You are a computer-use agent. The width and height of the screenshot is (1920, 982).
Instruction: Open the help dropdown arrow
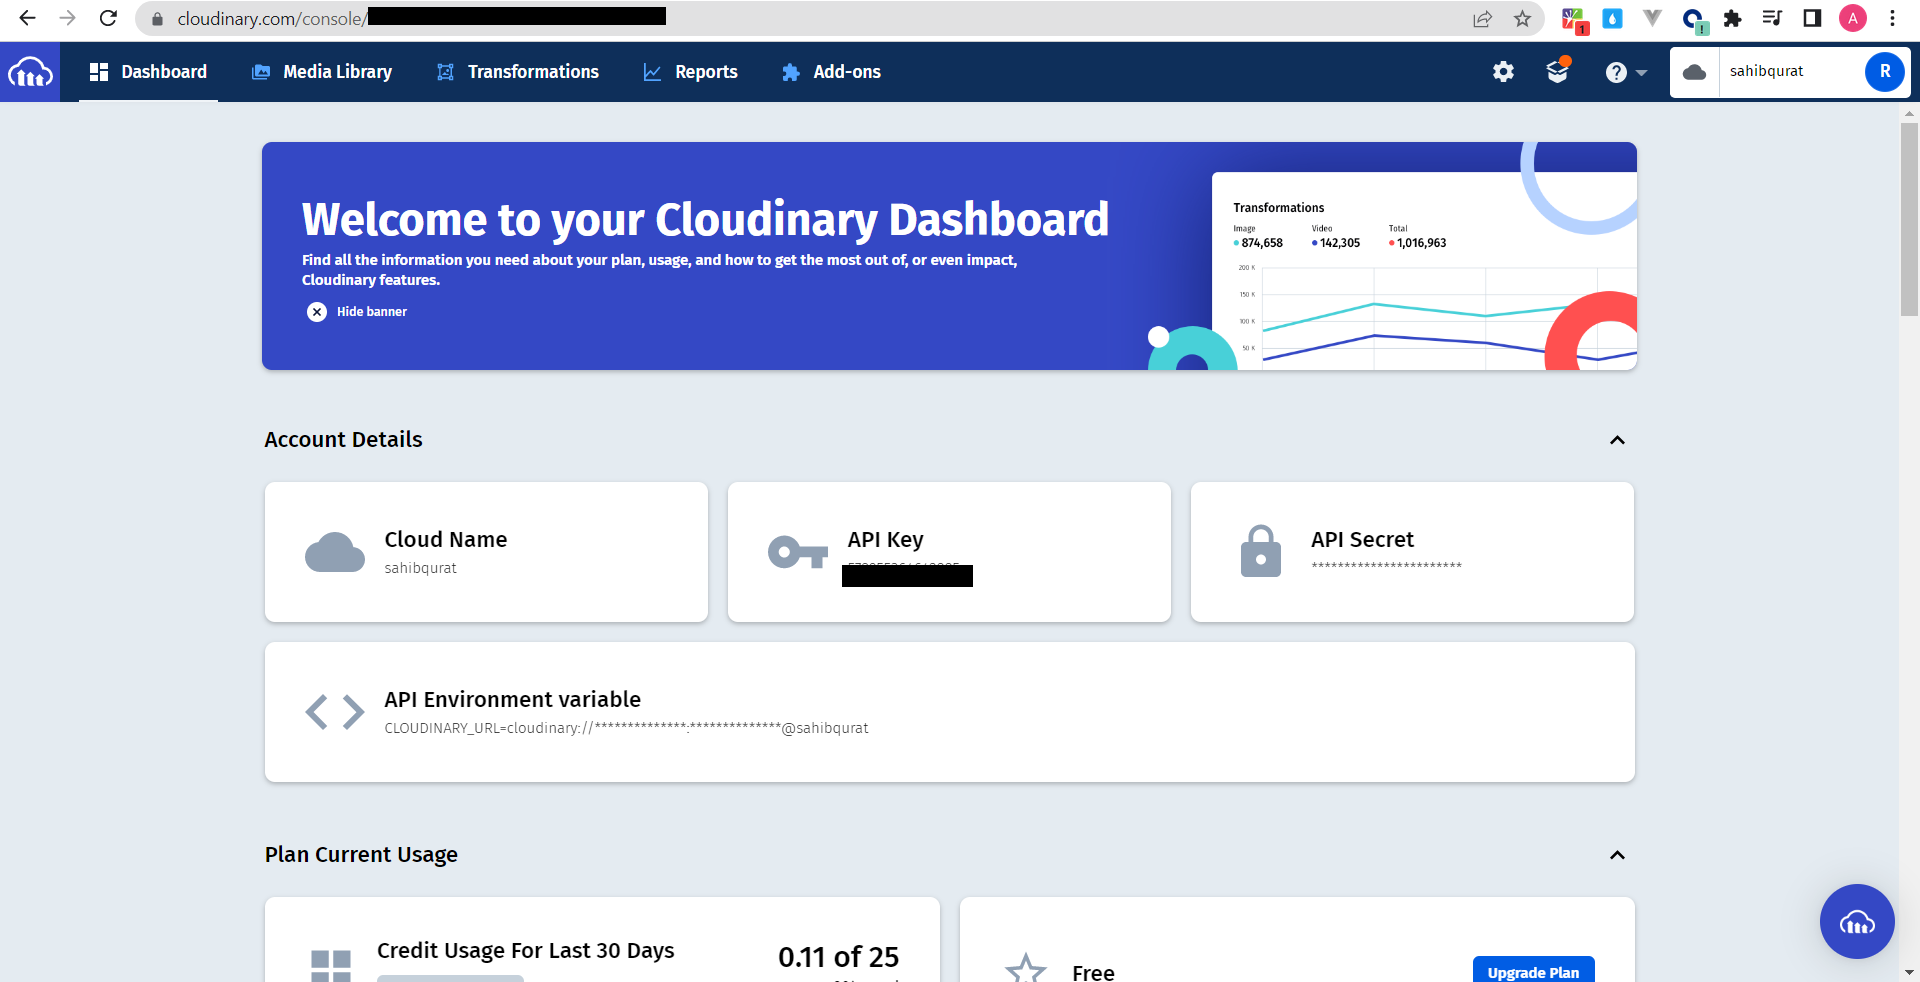1641,72
